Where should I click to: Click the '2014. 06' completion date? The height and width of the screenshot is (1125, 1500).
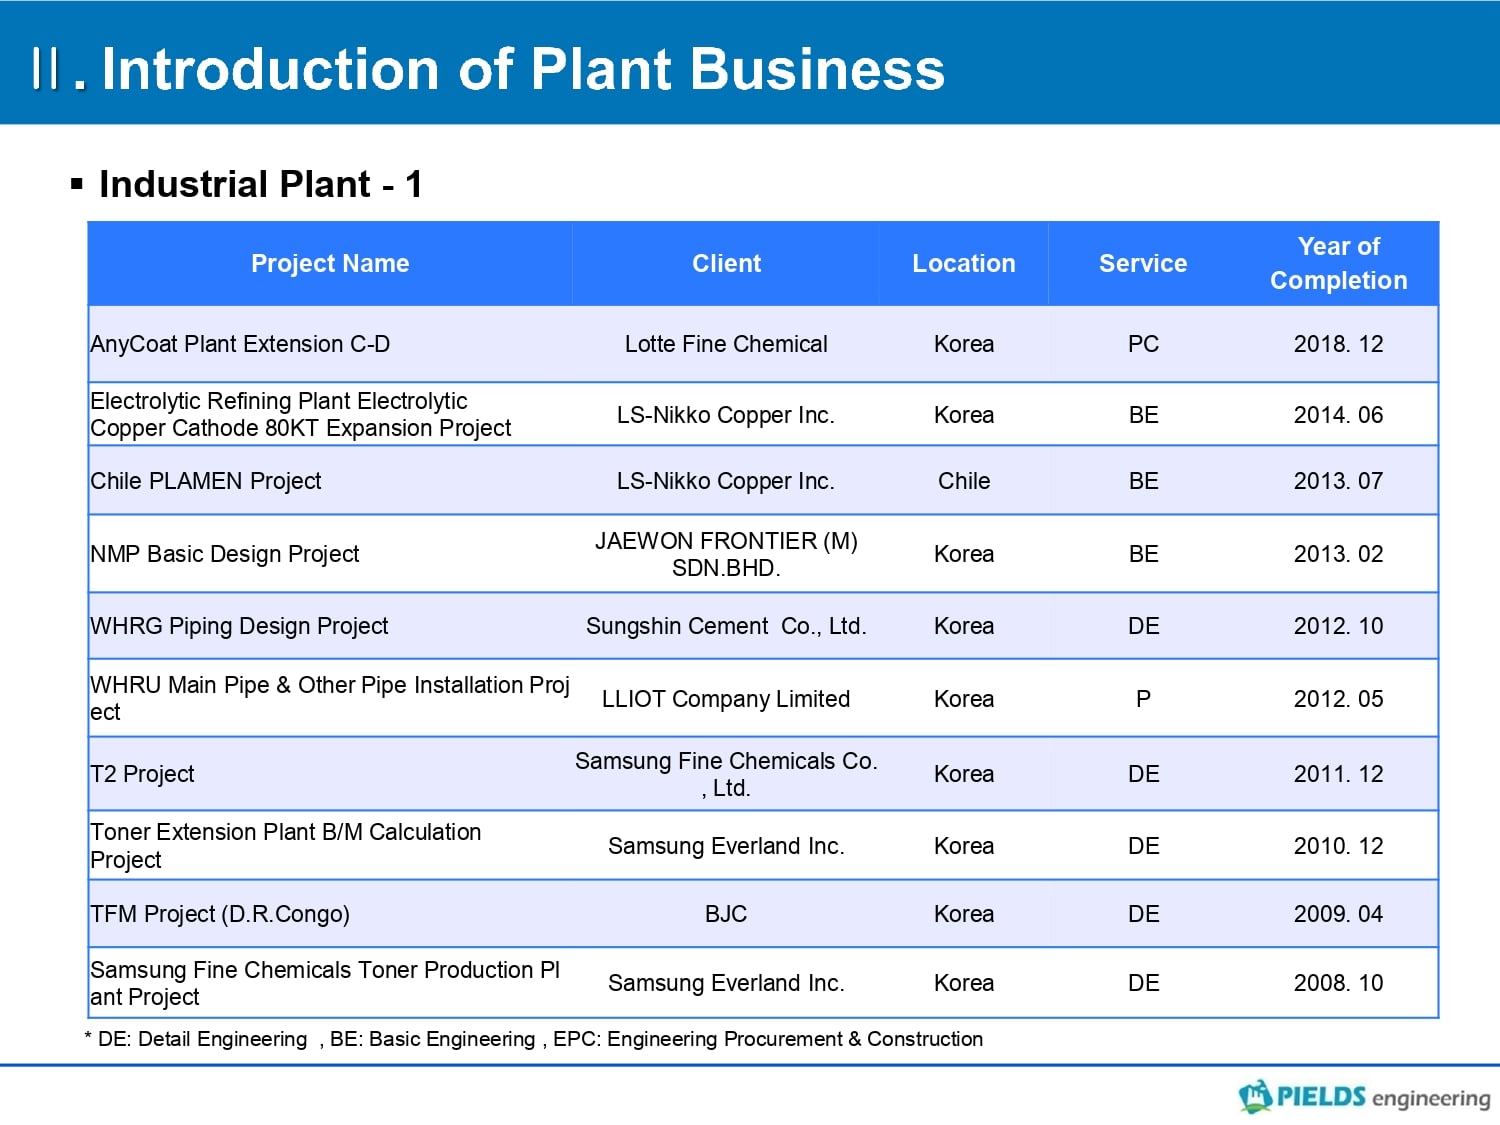(1338, 415)
